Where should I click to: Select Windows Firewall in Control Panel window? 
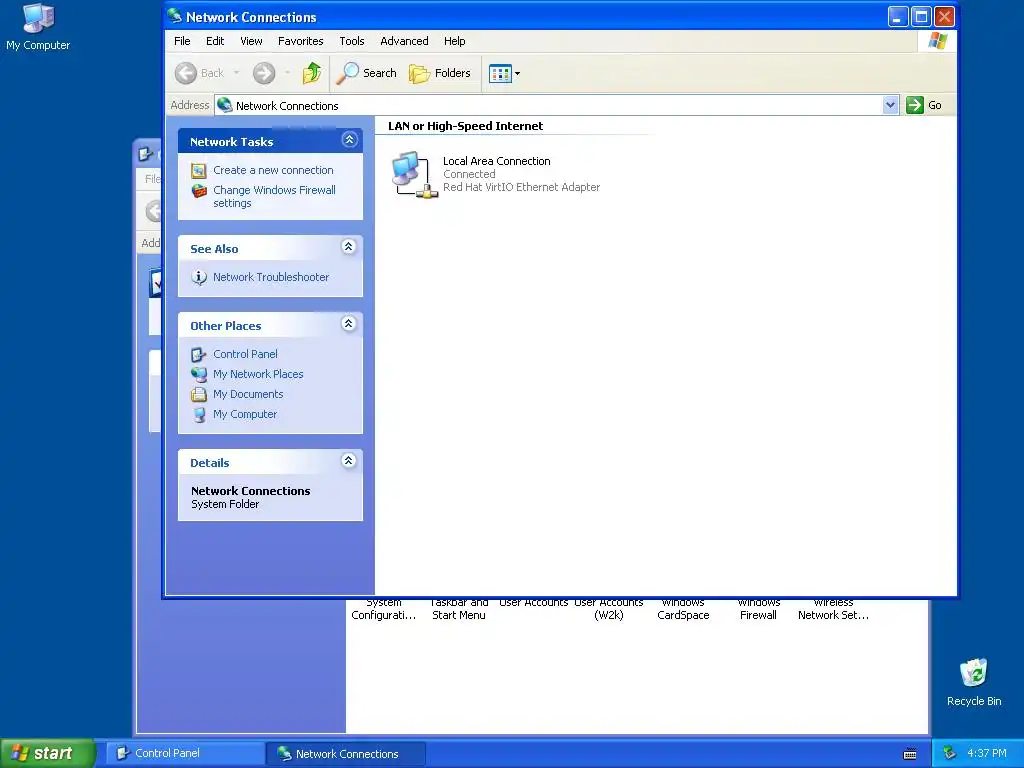point(758,609)
